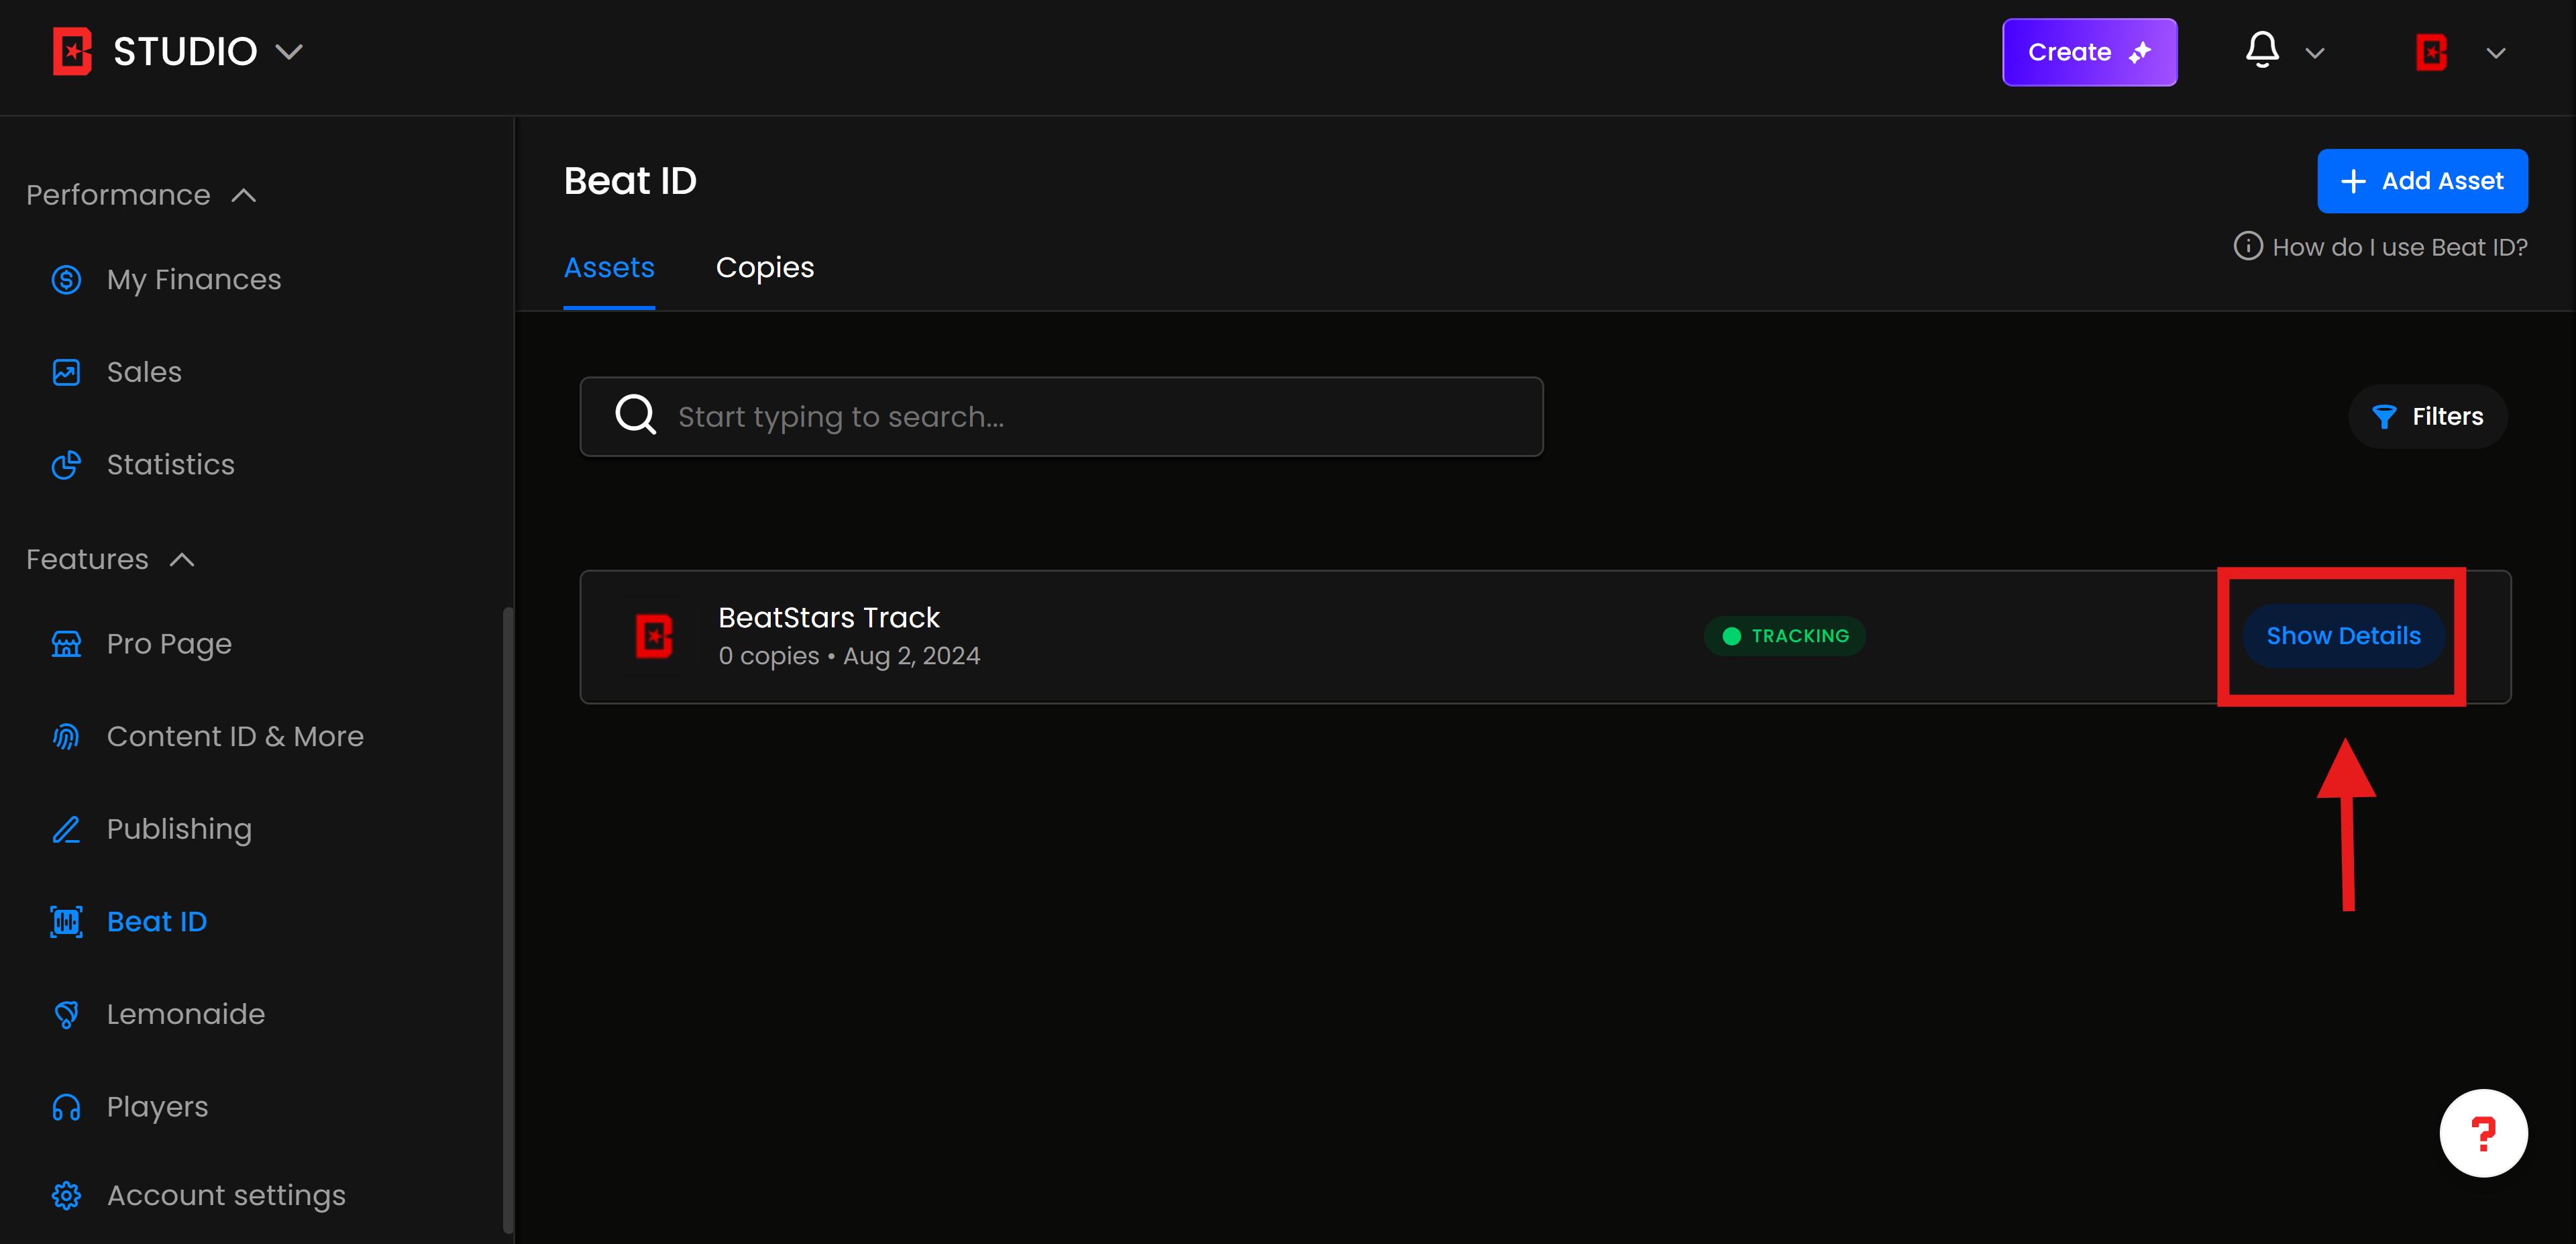The height and width of the screenshot is (1244, 2576).
Task: Click the Statistics pie chart icon
Action: point(66,465)
